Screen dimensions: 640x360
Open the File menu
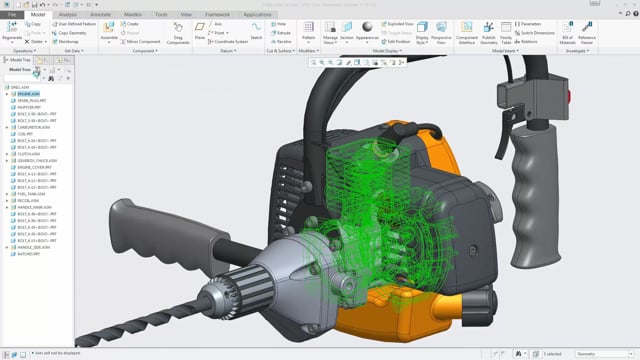pyautogui.click(x=12, y=15)
